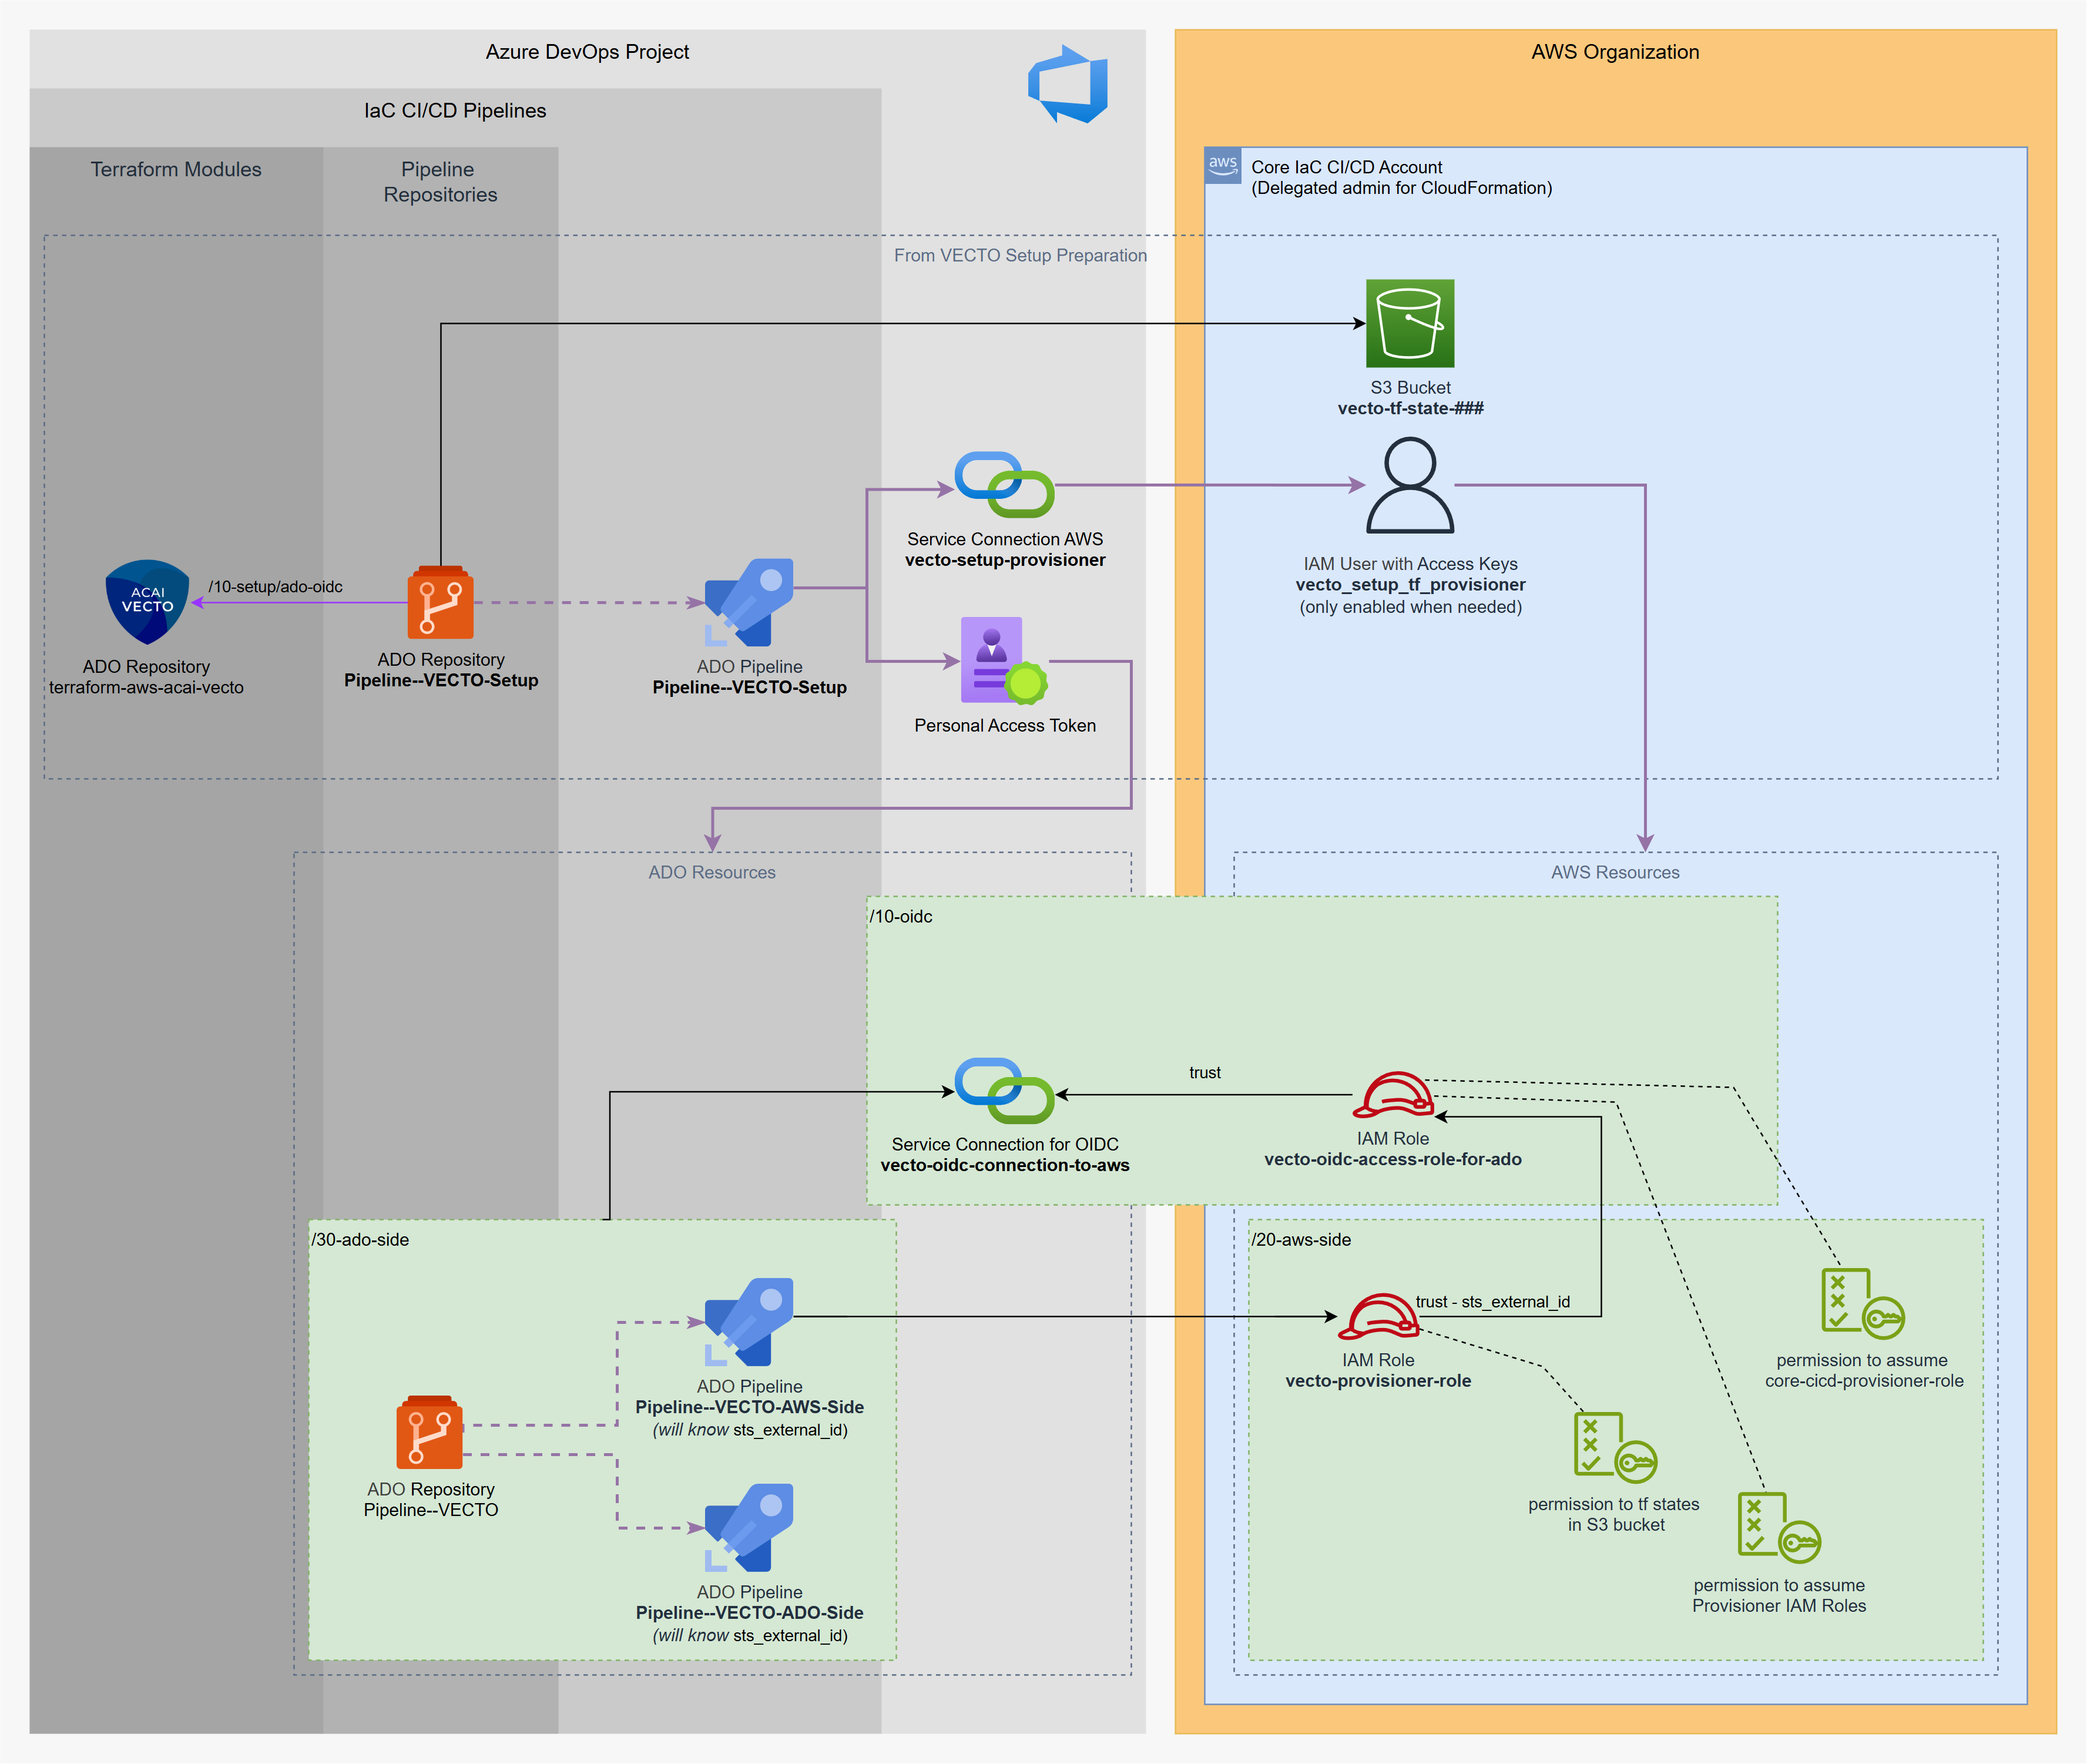Select the vecto-setup-provisioner service connection icon
The image size is (2087, 1764).
coord(1004,484)
